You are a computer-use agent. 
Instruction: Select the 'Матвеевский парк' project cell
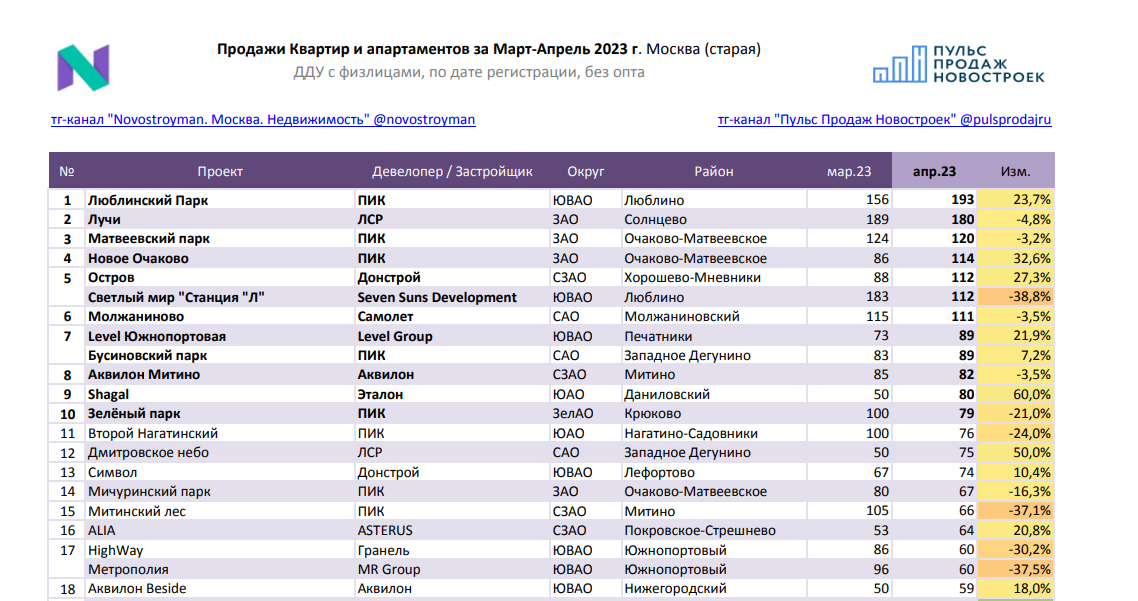[220, 239]
